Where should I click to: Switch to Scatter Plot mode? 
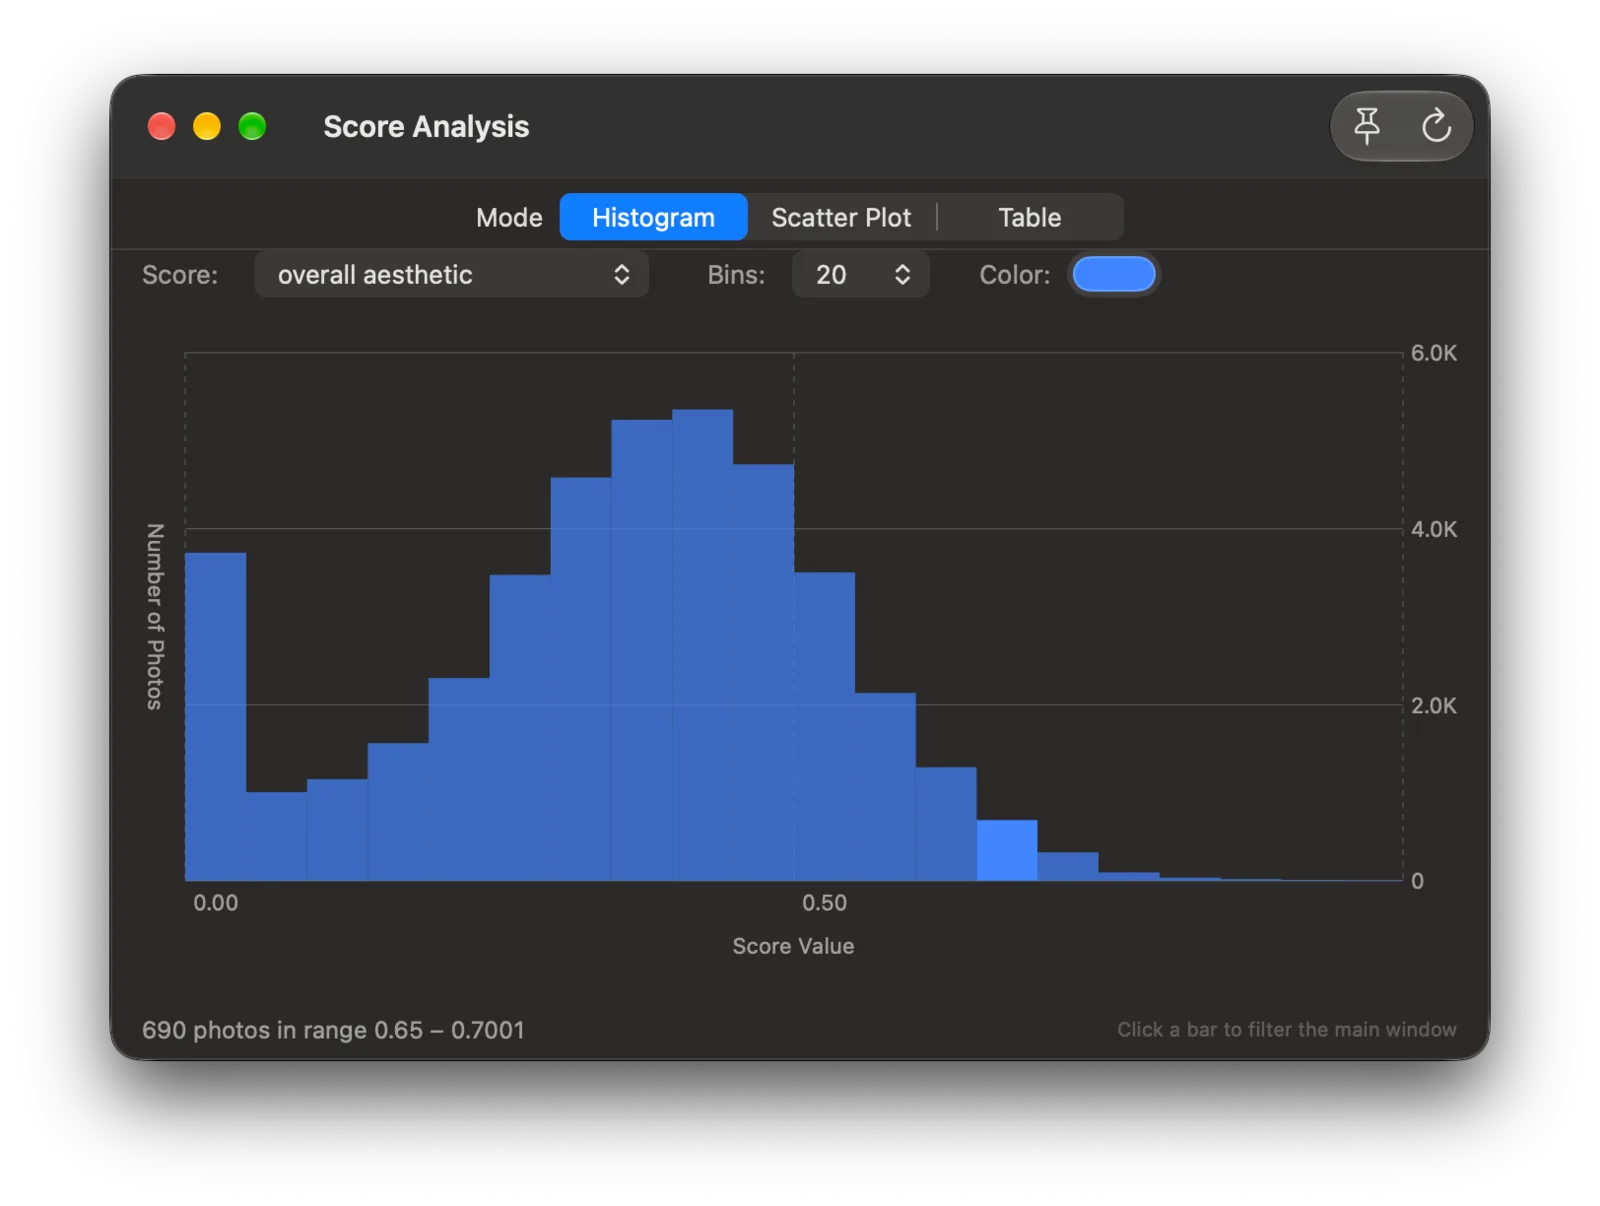(841, 217)
